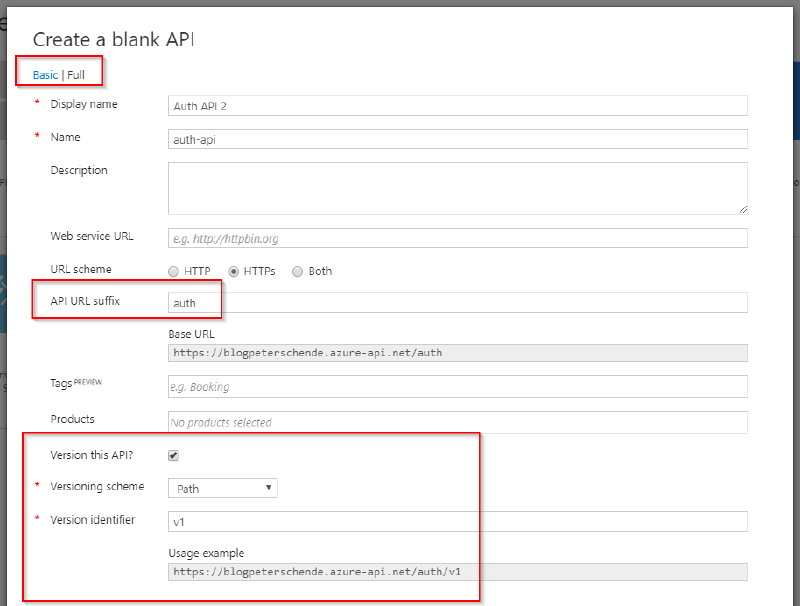Open the Products selection field
The height and width of the screenshot is (606, 800).
click(x=450, y=422)
